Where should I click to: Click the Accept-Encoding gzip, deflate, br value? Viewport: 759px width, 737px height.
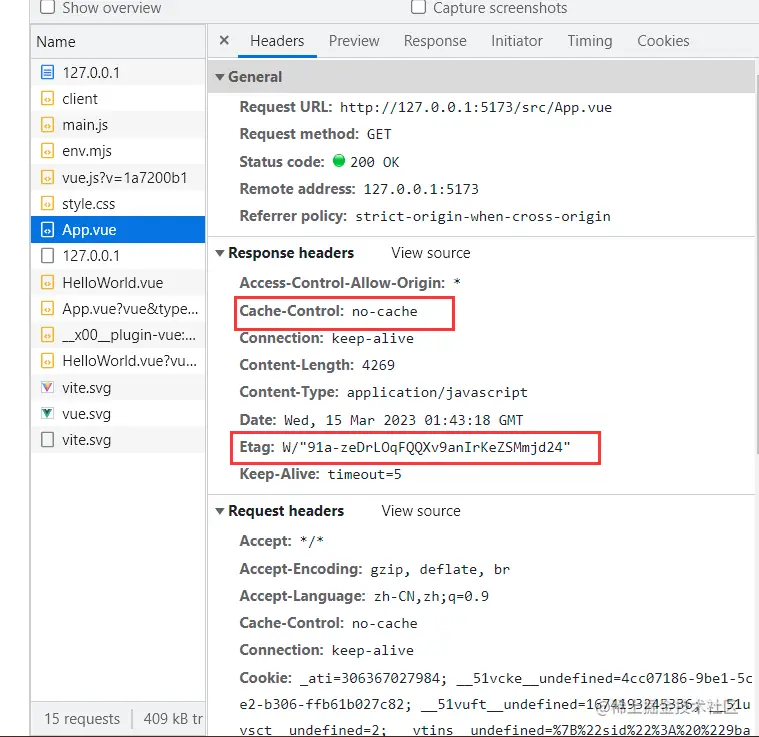[x=440, y=570]
